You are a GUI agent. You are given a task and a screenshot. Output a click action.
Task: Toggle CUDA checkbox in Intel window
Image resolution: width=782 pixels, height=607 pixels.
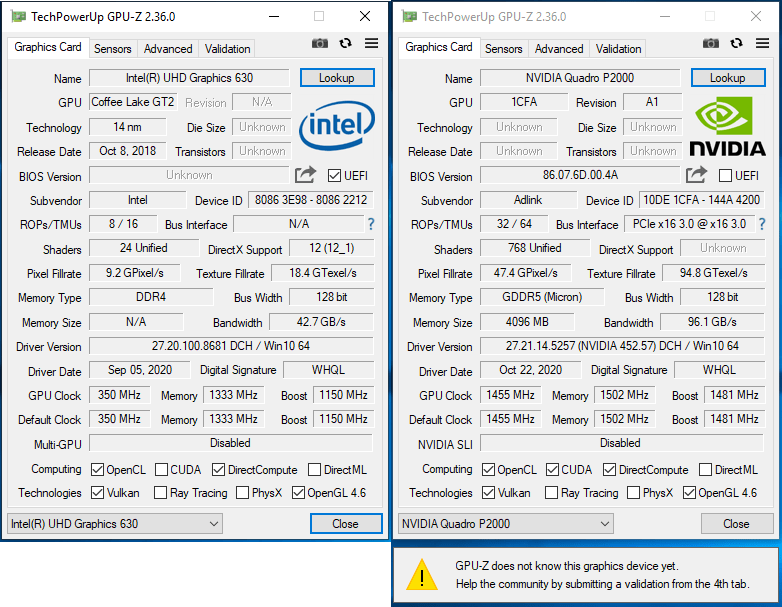161,470
